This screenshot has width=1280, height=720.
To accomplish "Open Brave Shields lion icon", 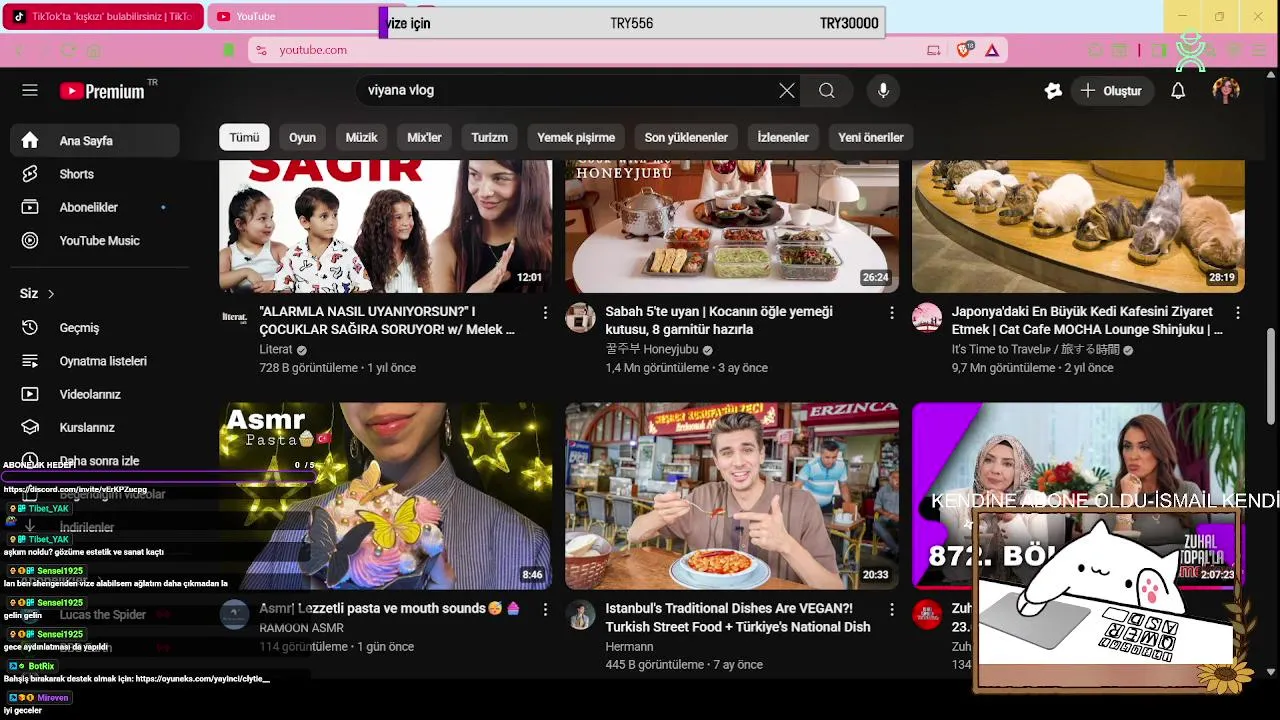I will (x=964, y=50).
